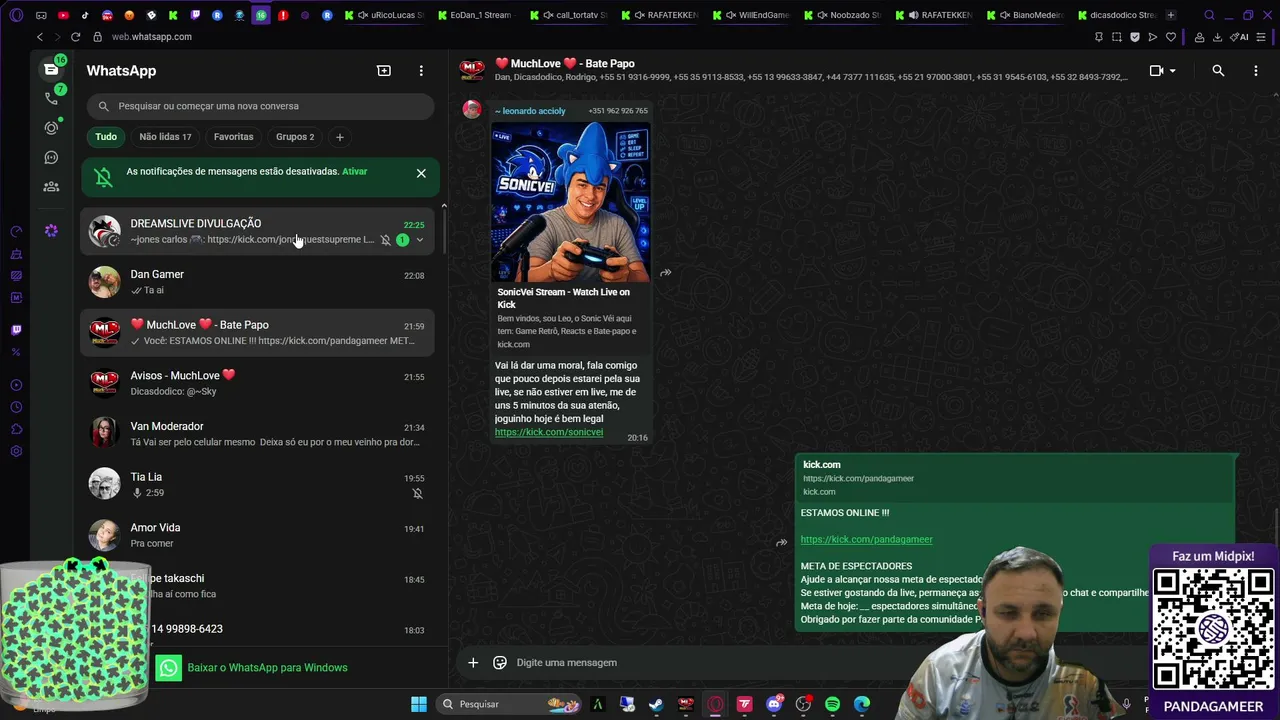Forward the SonicVei link message
1280x720 pixels.
tap(666, 272)
